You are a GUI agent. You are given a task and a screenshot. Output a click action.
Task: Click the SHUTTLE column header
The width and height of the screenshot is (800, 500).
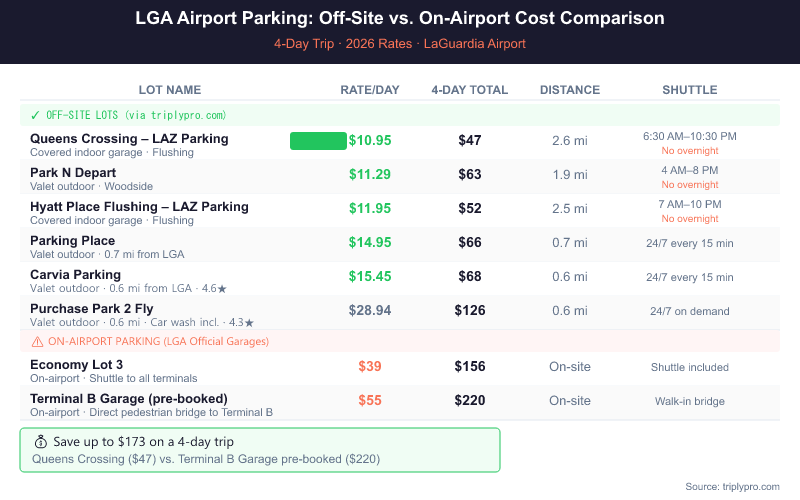click(690, 90)
